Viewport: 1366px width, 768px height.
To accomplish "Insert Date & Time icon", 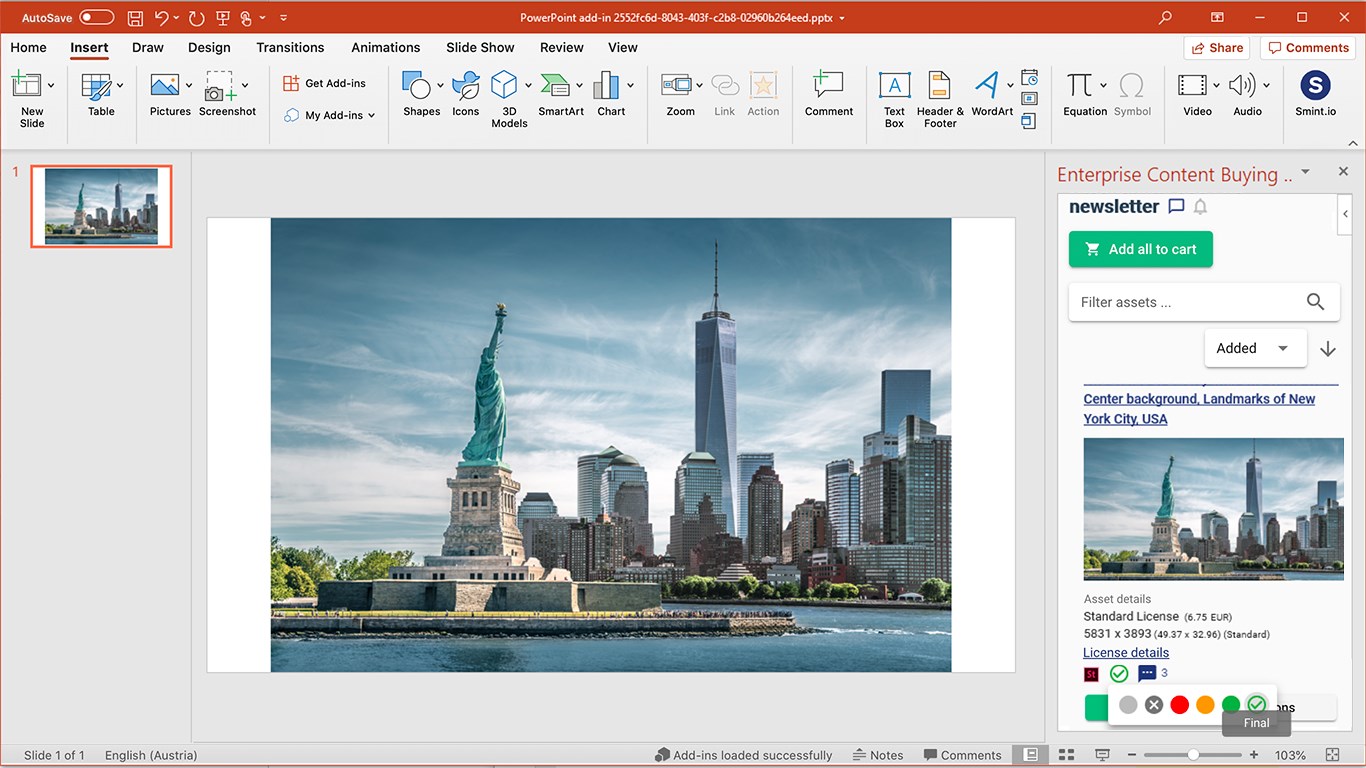I will click(1029, 77).
